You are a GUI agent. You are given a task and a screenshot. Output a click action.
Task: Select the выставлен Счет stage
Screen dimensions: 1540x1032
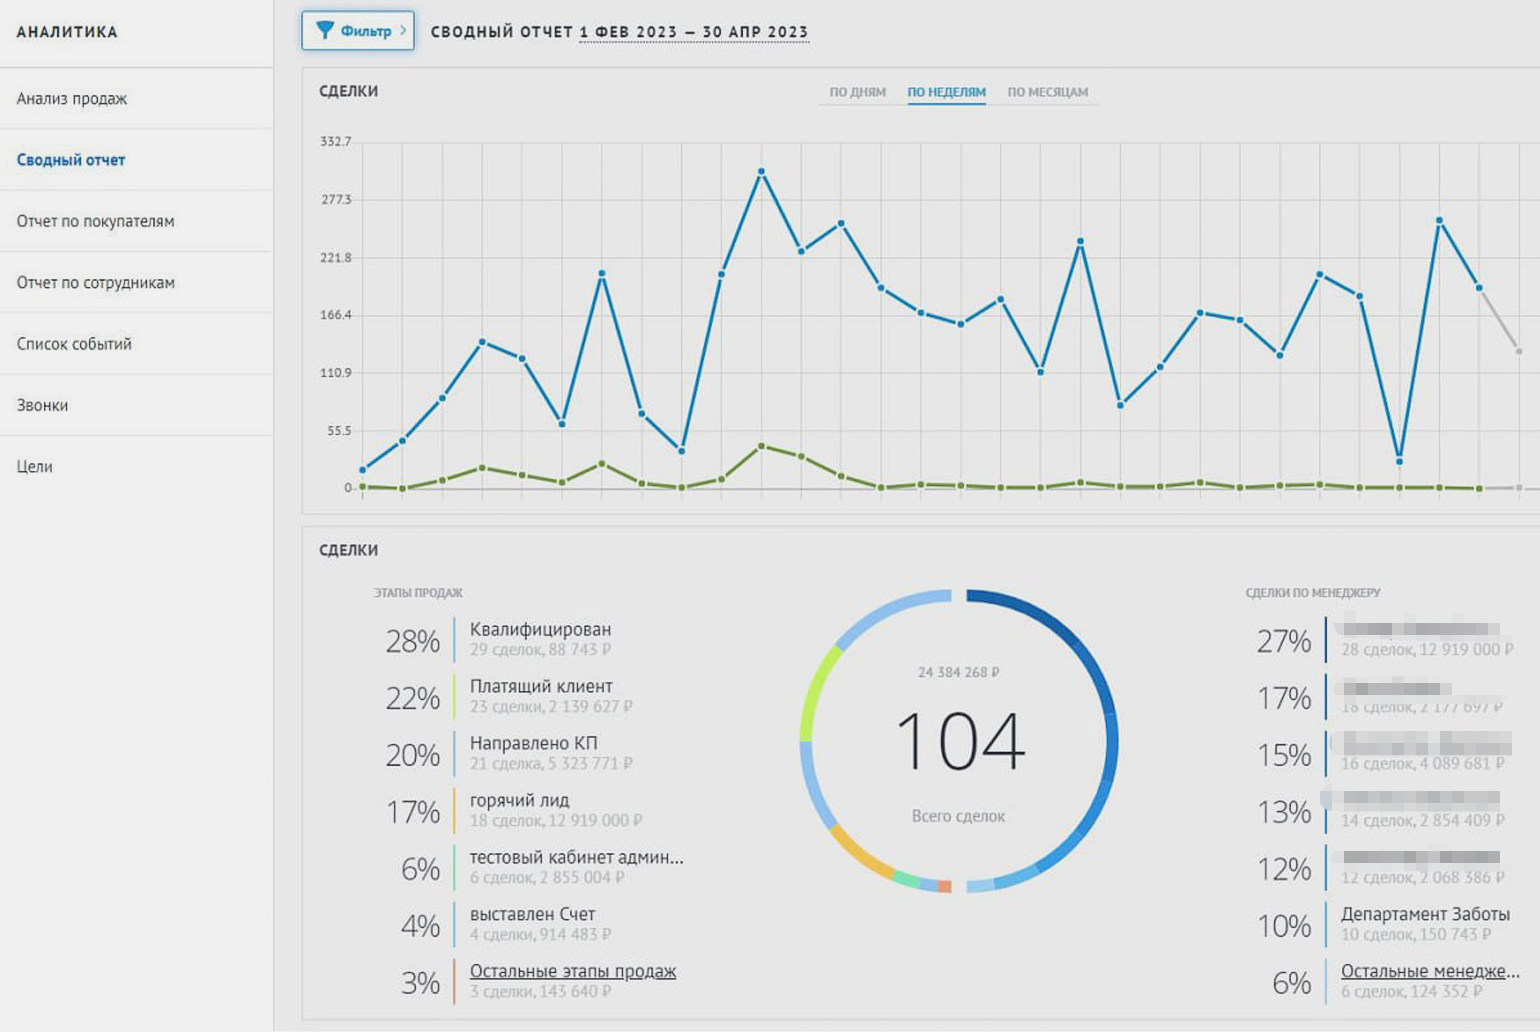[532, 914]
